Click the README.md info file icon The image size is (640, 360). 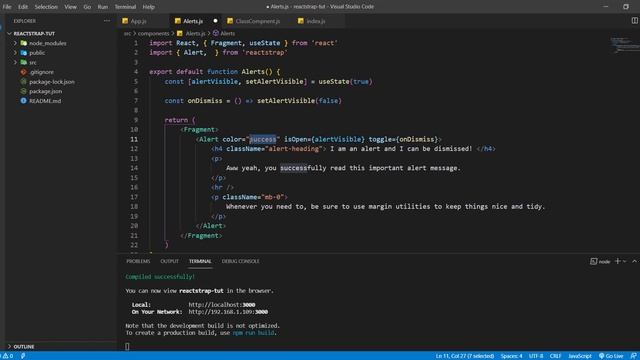coord(24,101)
